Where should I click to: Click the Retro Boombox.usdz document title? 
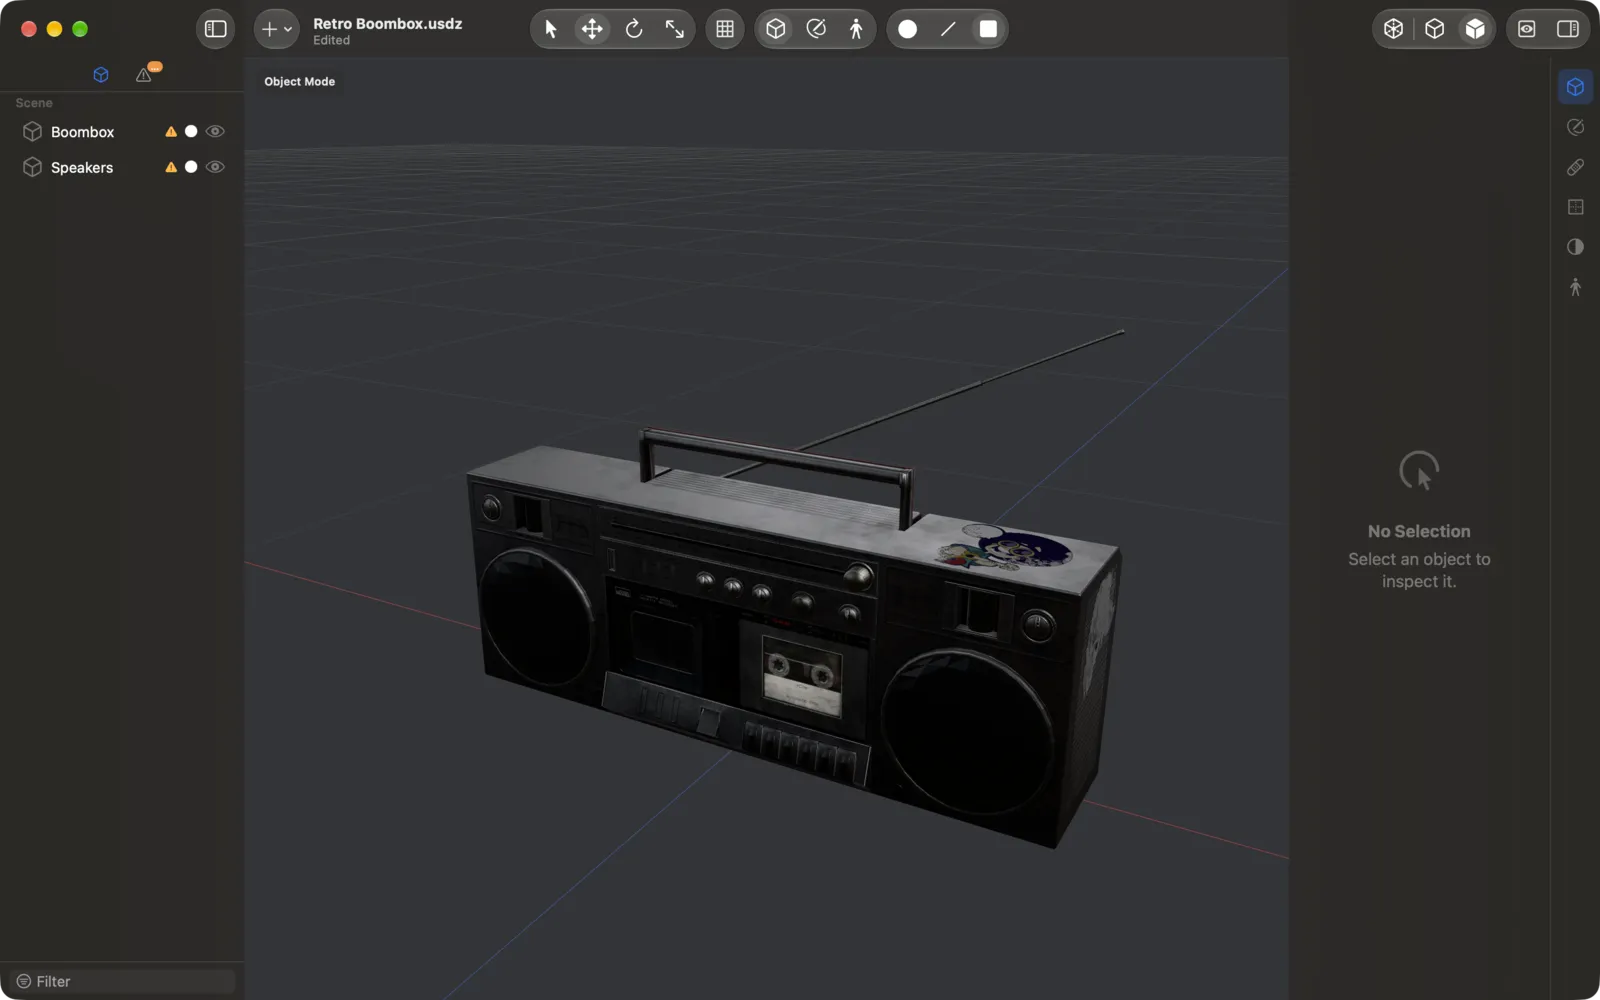387,23
